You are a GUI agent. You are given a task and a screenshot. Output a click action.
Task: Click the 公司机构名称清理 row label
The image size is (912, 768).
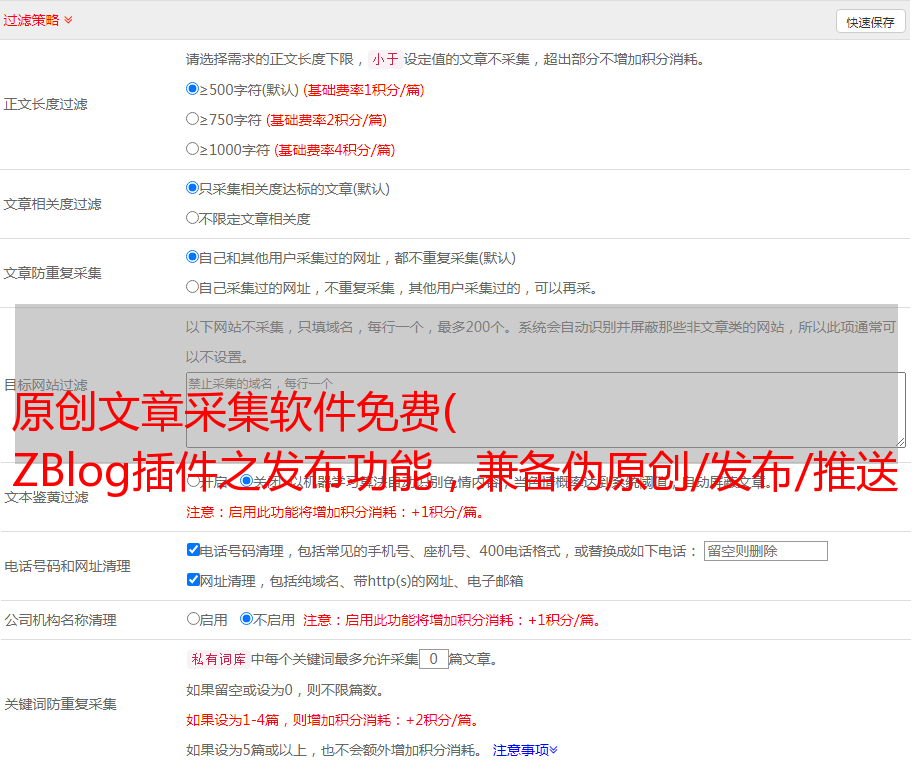tap(60, 620)
